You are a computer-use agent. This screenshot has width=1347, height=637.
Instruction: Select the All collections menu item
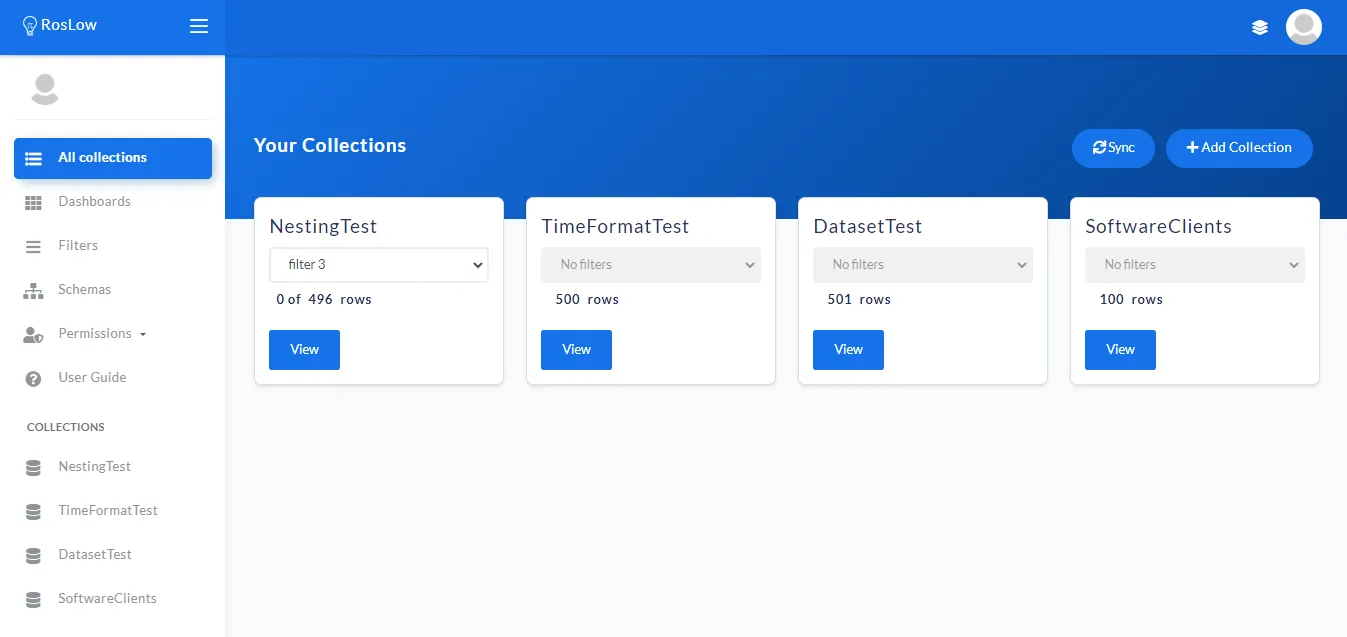tap(112, 158)
